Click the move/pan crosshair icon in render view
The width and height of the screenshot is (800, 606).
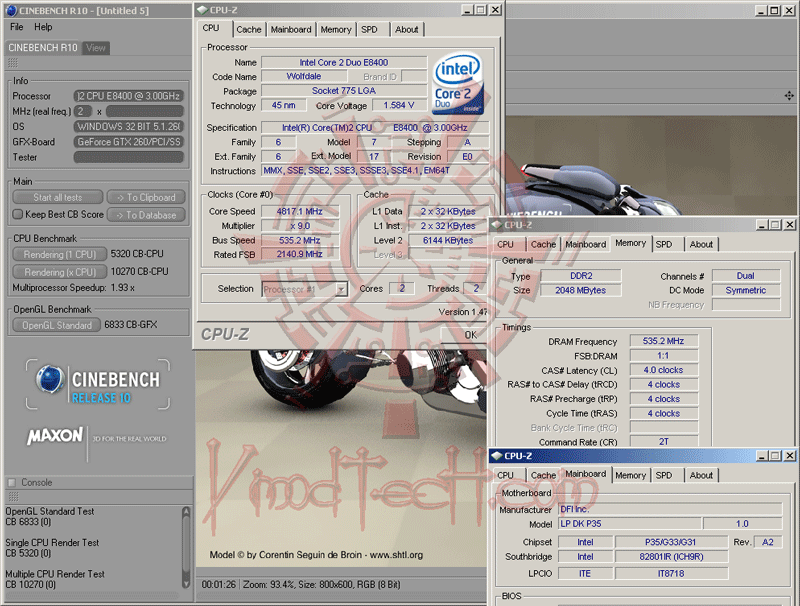789,96
